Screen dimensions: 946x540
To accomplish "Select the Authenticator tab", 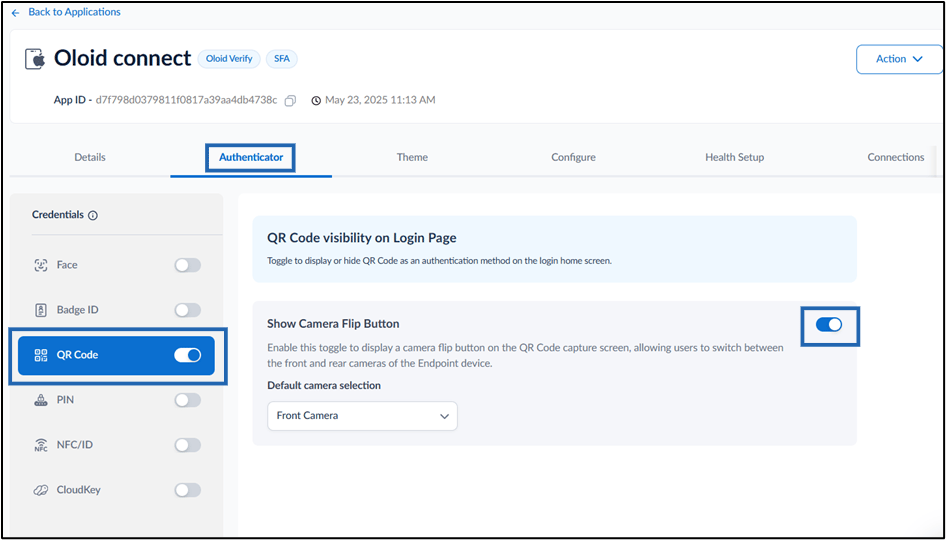I will click(251, 157).
